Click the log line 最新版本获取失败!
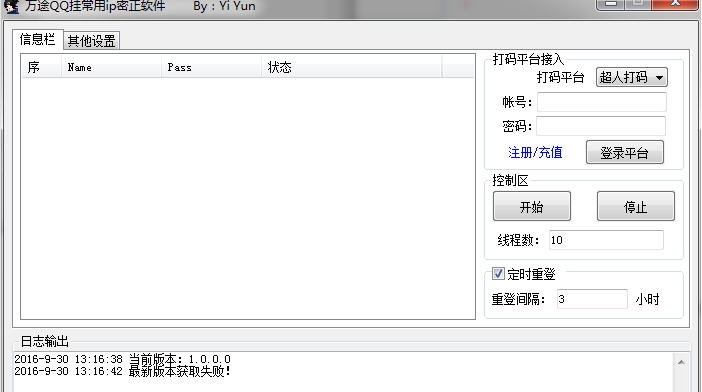This screenshot has height=392, width=702. coord(123,371)
